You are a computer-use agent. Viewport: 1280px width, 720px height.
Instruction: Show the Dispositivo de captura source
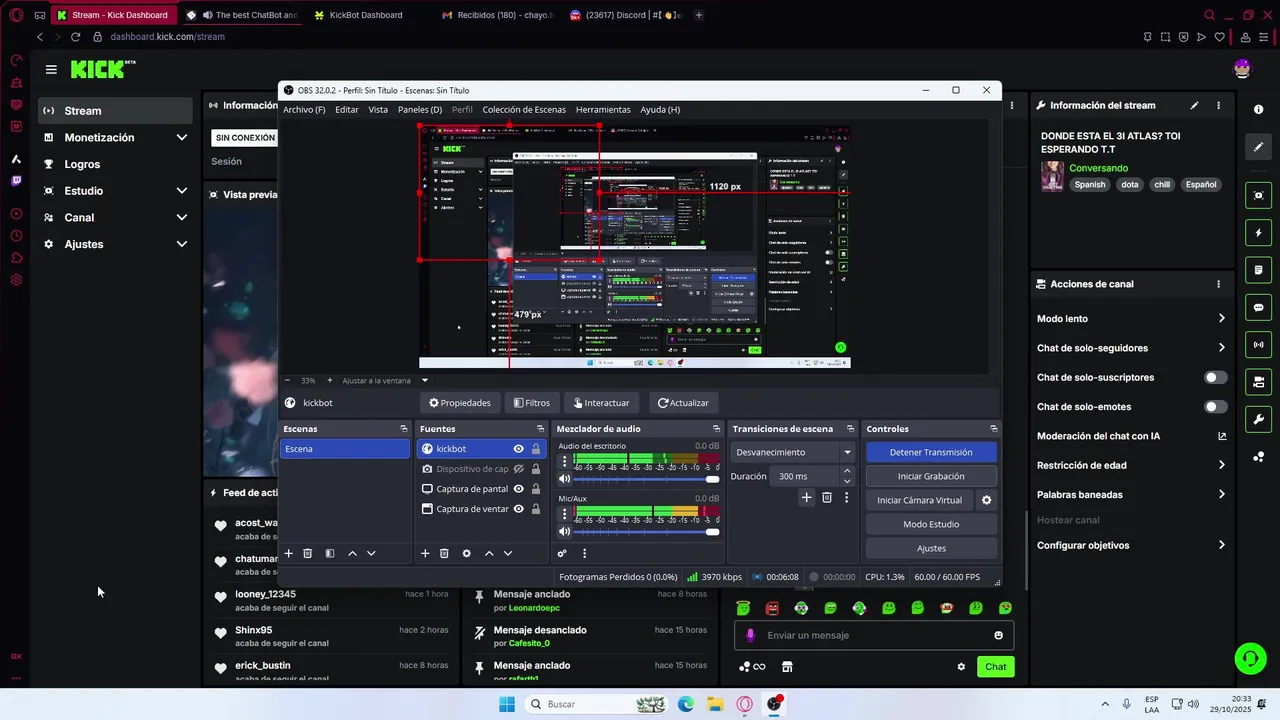(x=518, y=469)
